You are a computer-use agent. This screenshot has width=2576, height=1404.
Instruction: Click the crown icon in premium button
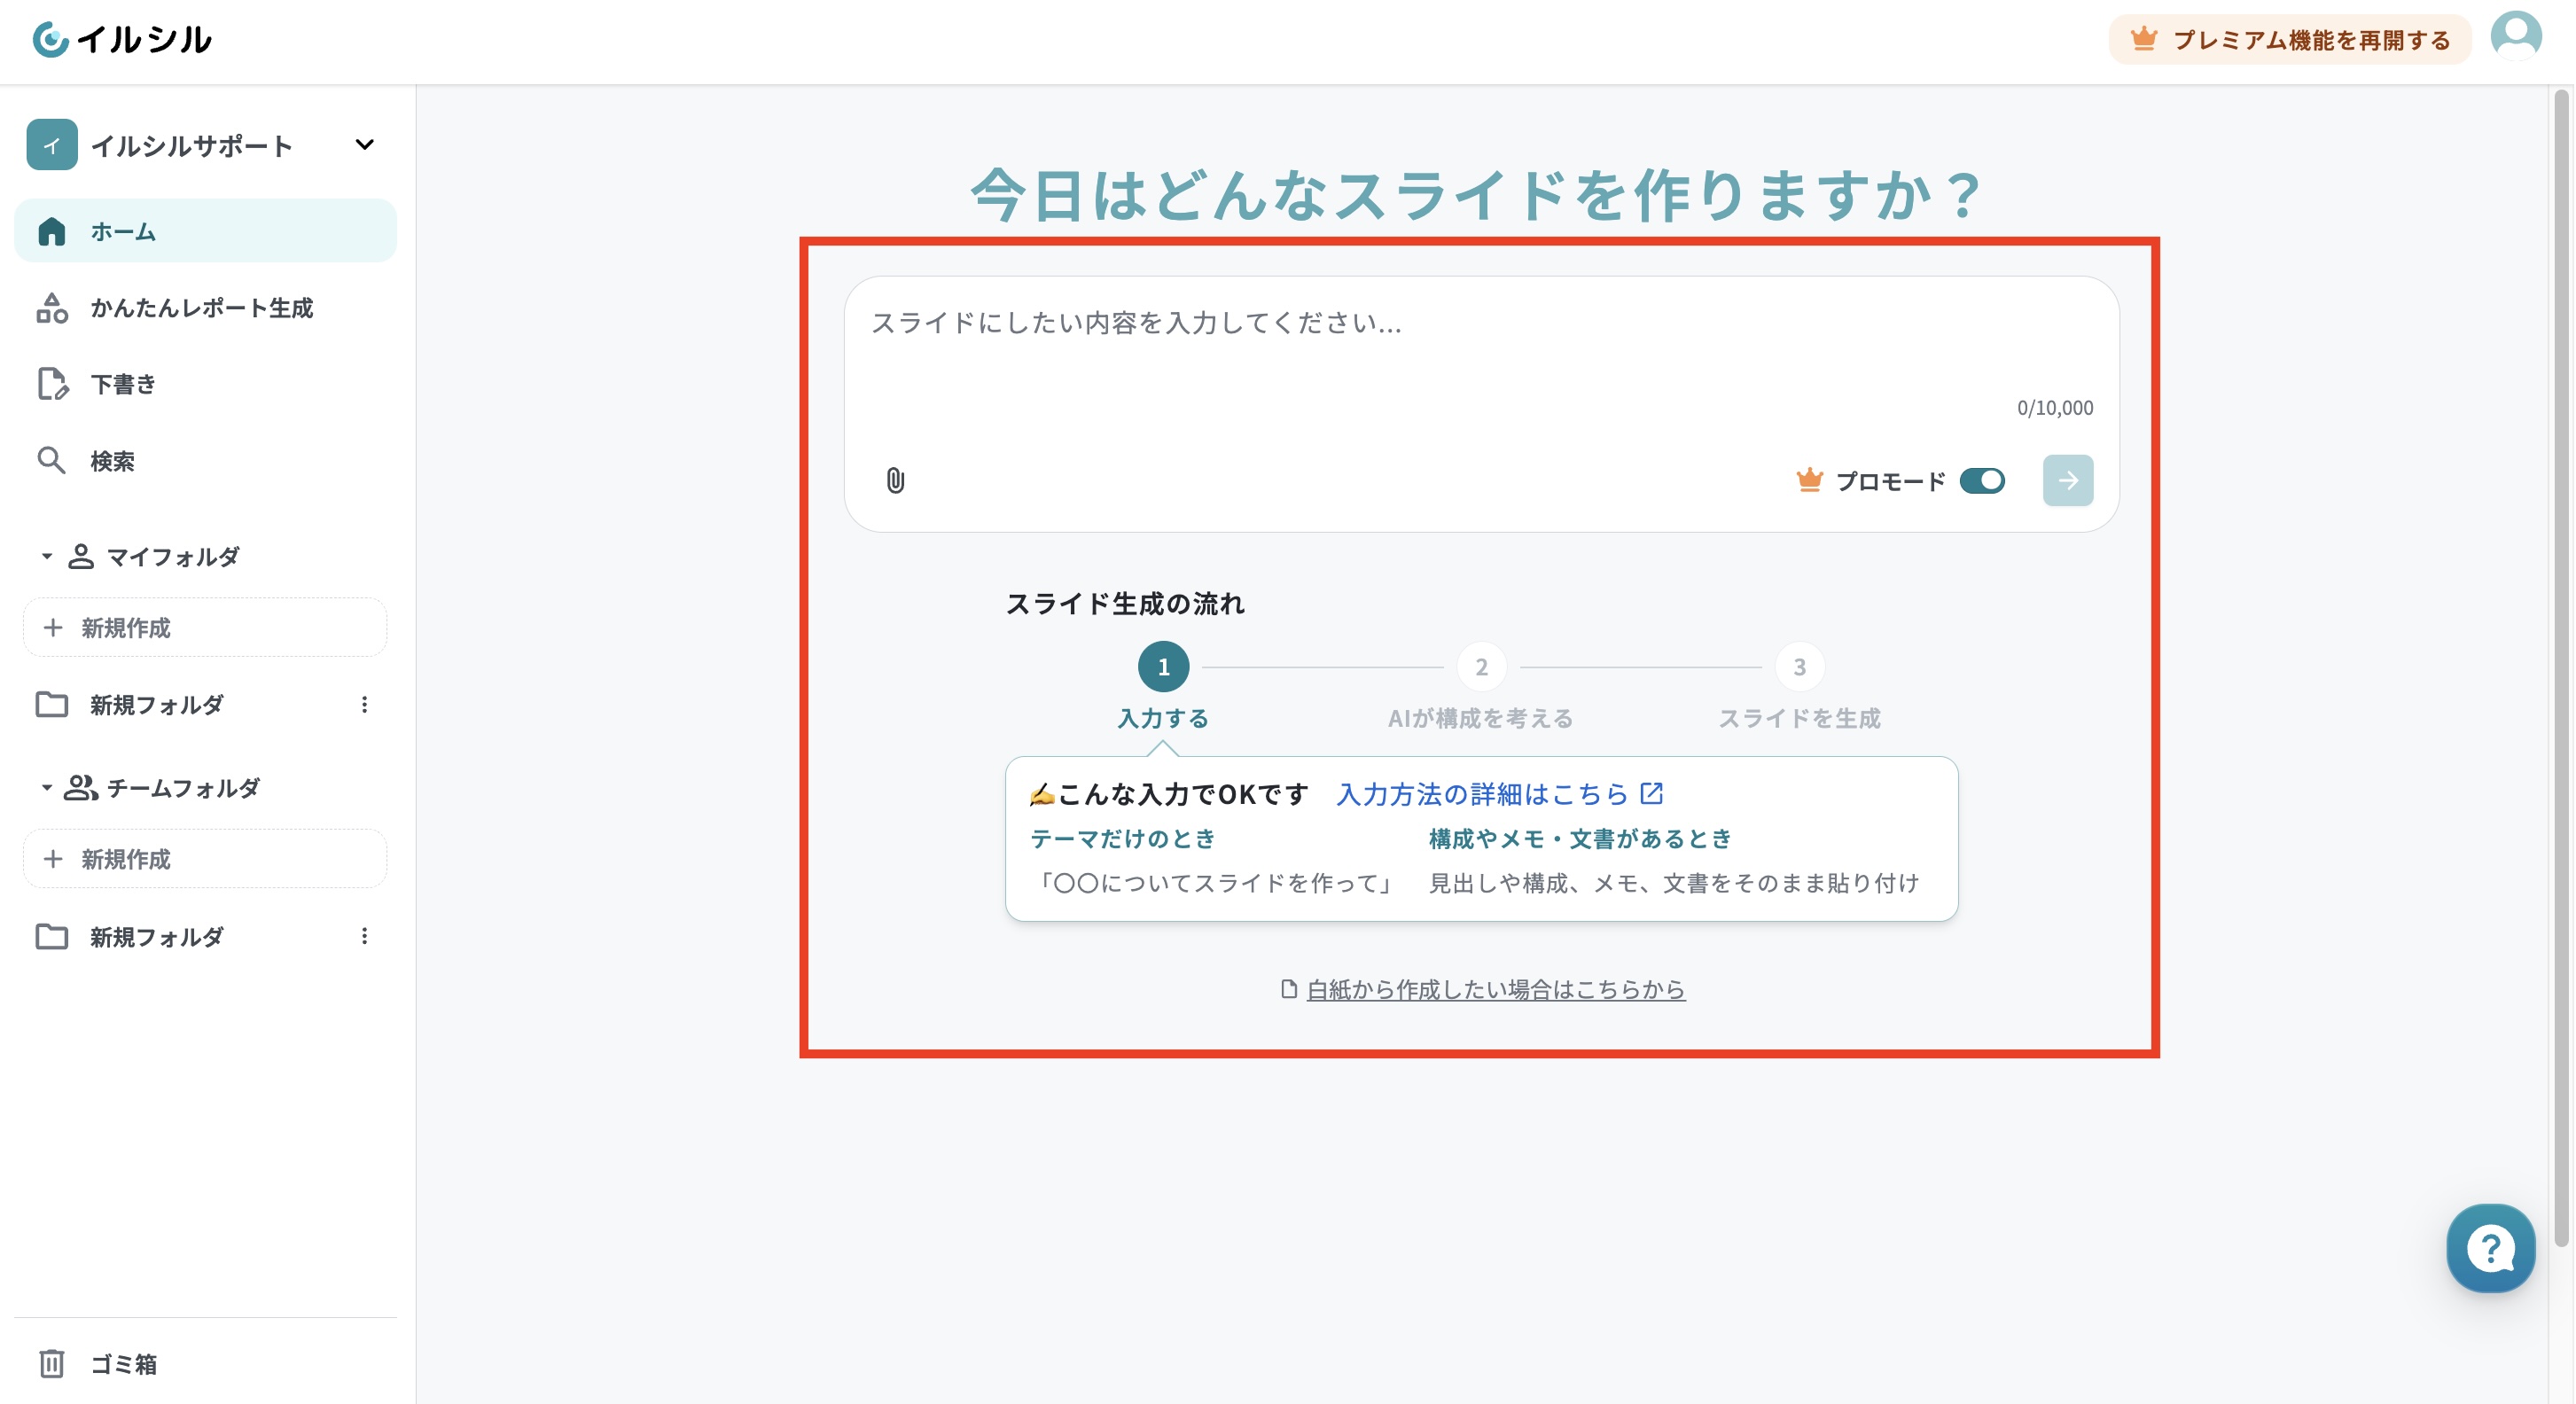(2143, 39)
